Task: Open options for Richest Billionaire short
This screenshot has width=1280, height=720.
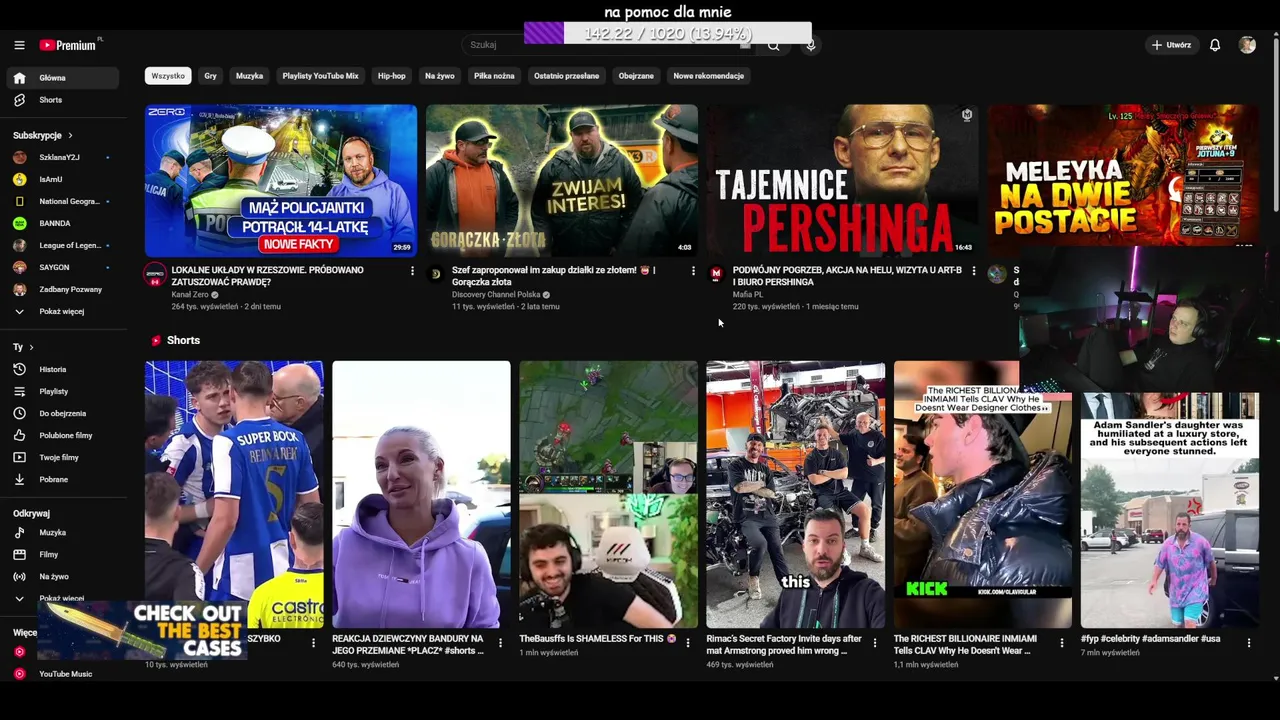Action: [1062, 643]
